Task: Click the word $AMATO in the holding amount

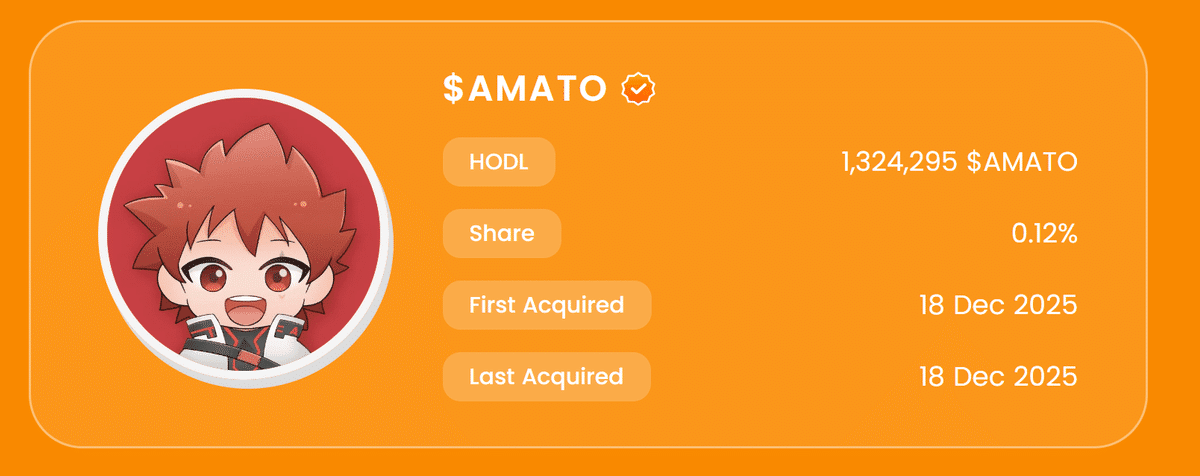Action: coord(1022,162)
